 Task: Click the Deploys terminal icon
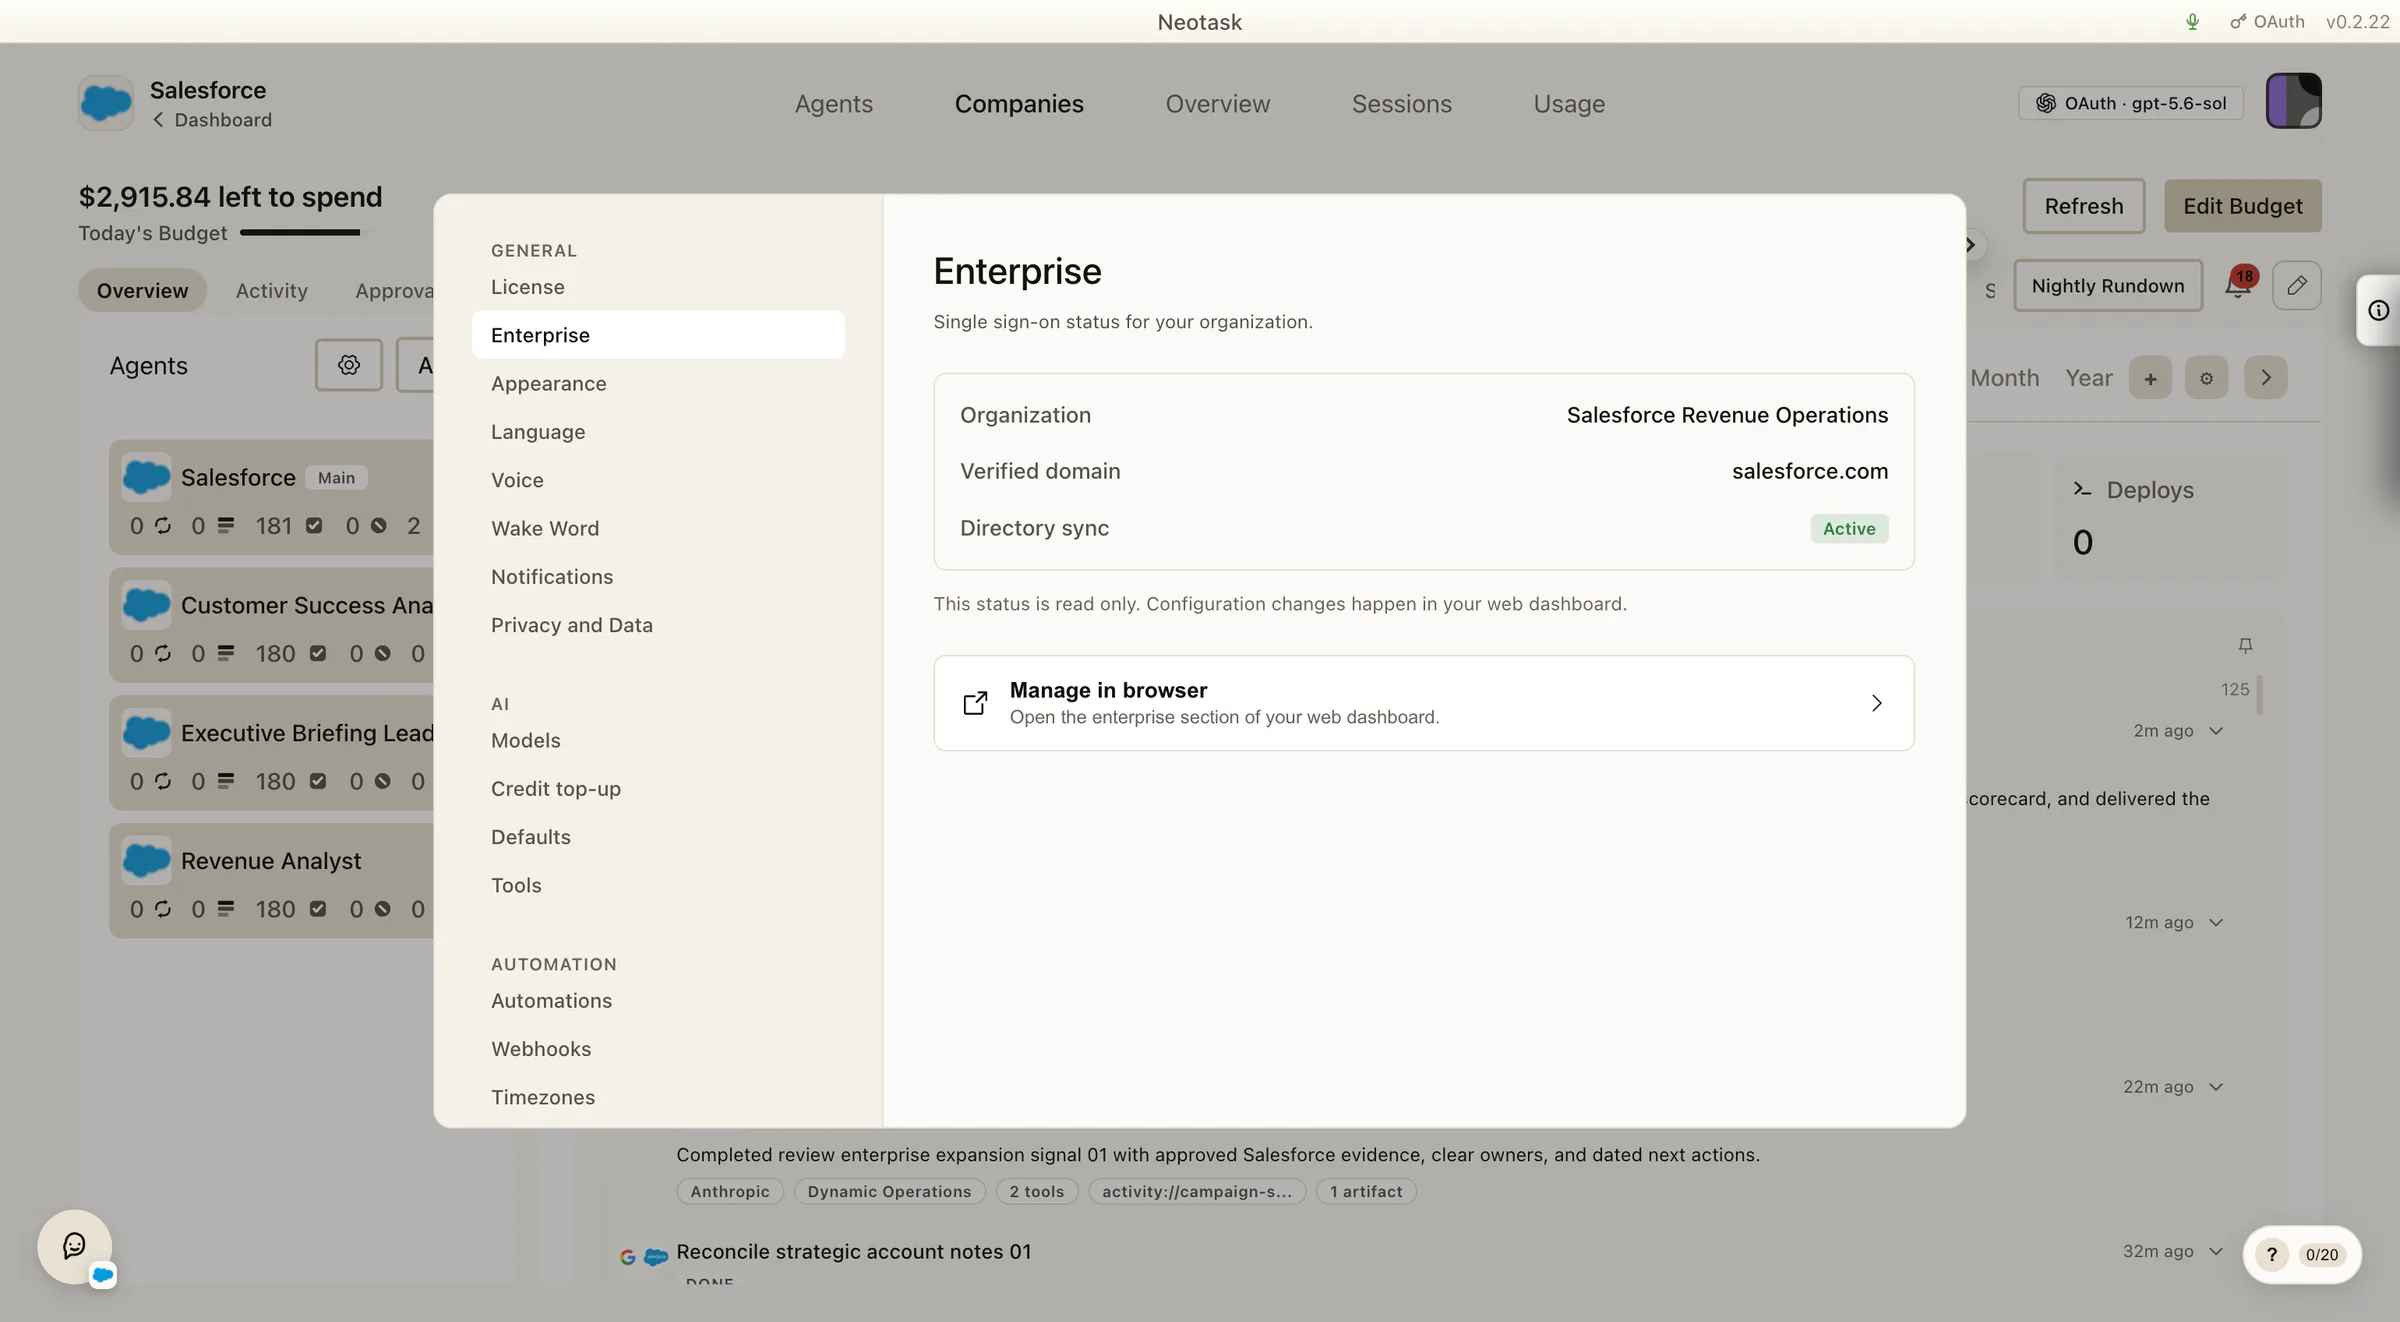pyautogui.click(x=2083, y=489)
